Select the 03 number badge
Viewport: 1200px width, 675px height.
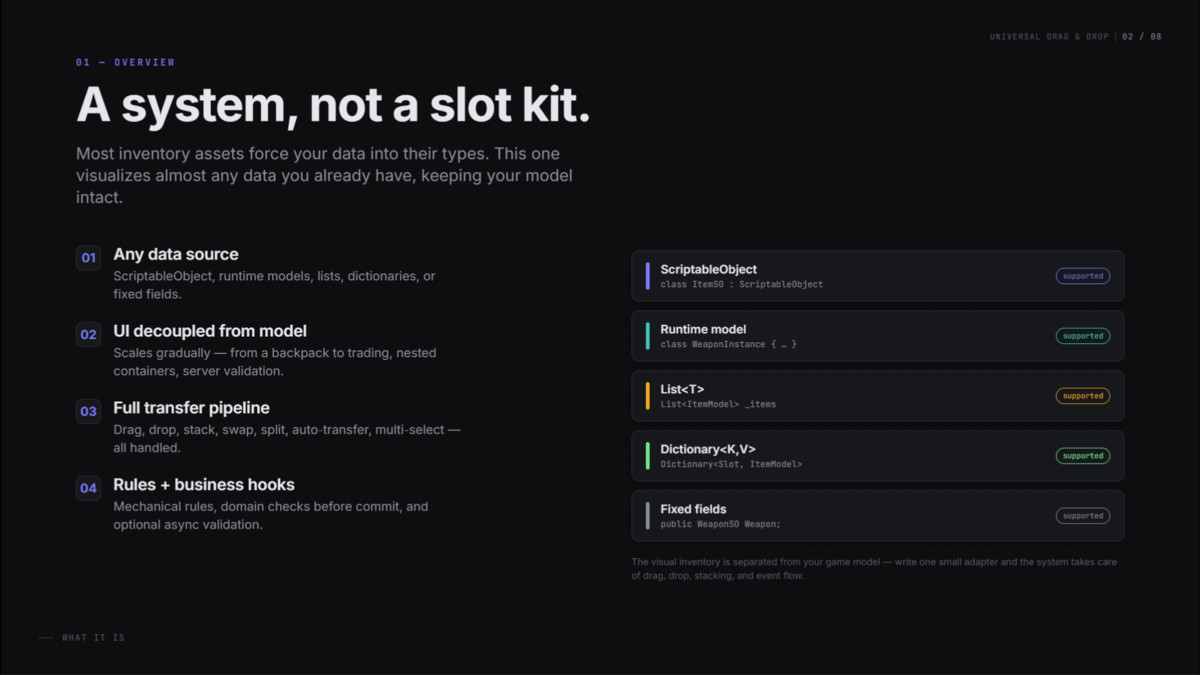pyautogui.click(x=89, y=411)
